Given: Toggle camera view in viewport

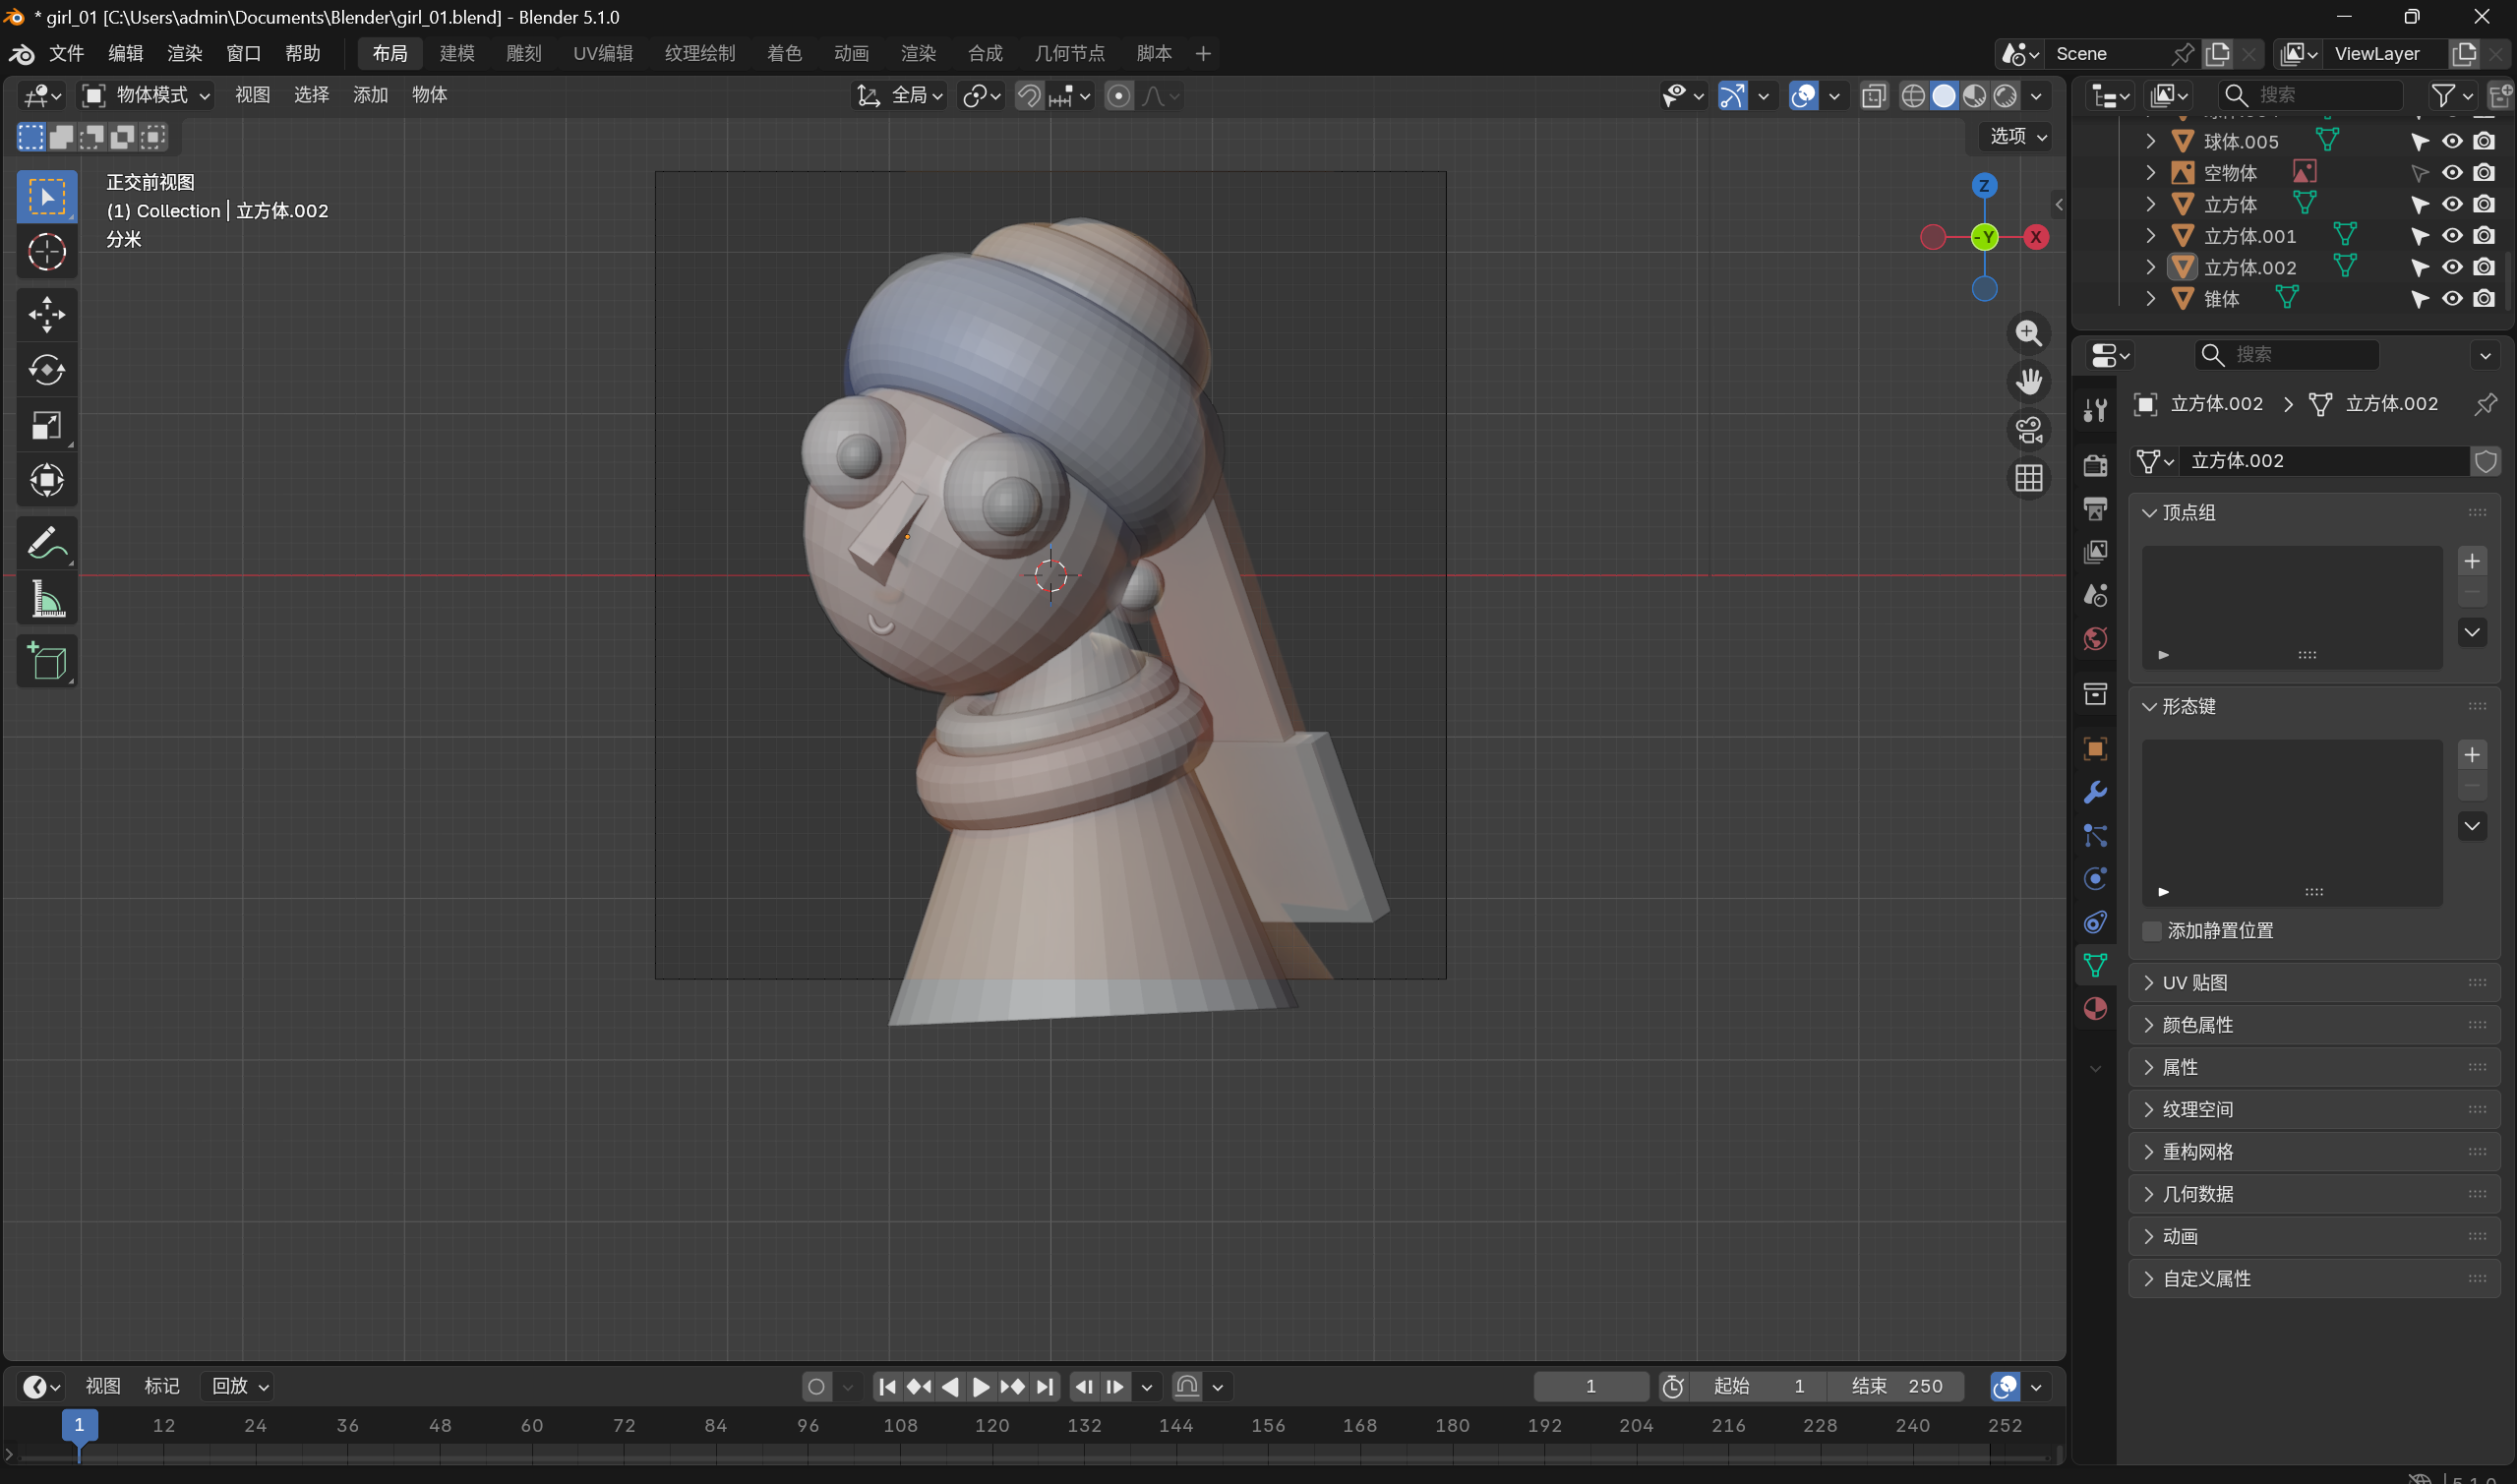Looking at the screenshot, I should coord(2028,430).
